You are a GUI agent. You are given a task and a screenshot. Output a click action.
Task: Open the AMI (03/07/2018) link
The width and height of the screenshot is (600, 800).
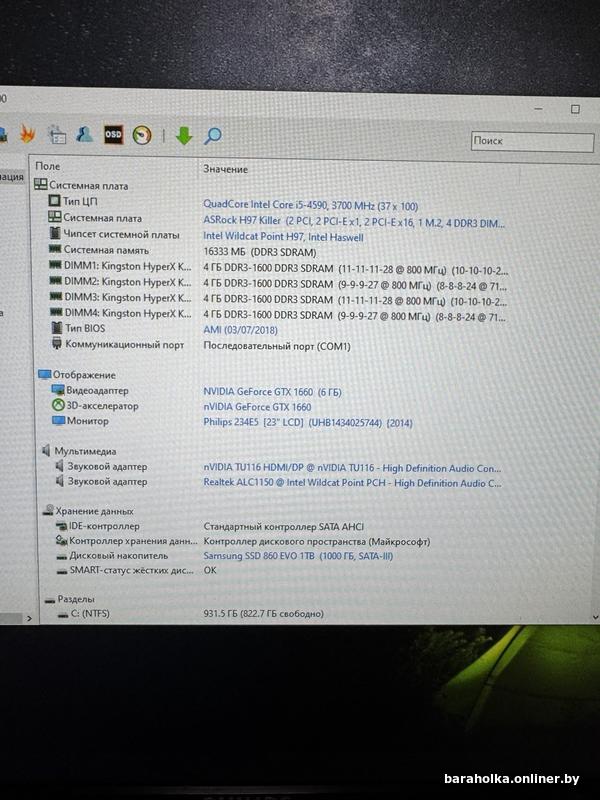coord(240,330)
